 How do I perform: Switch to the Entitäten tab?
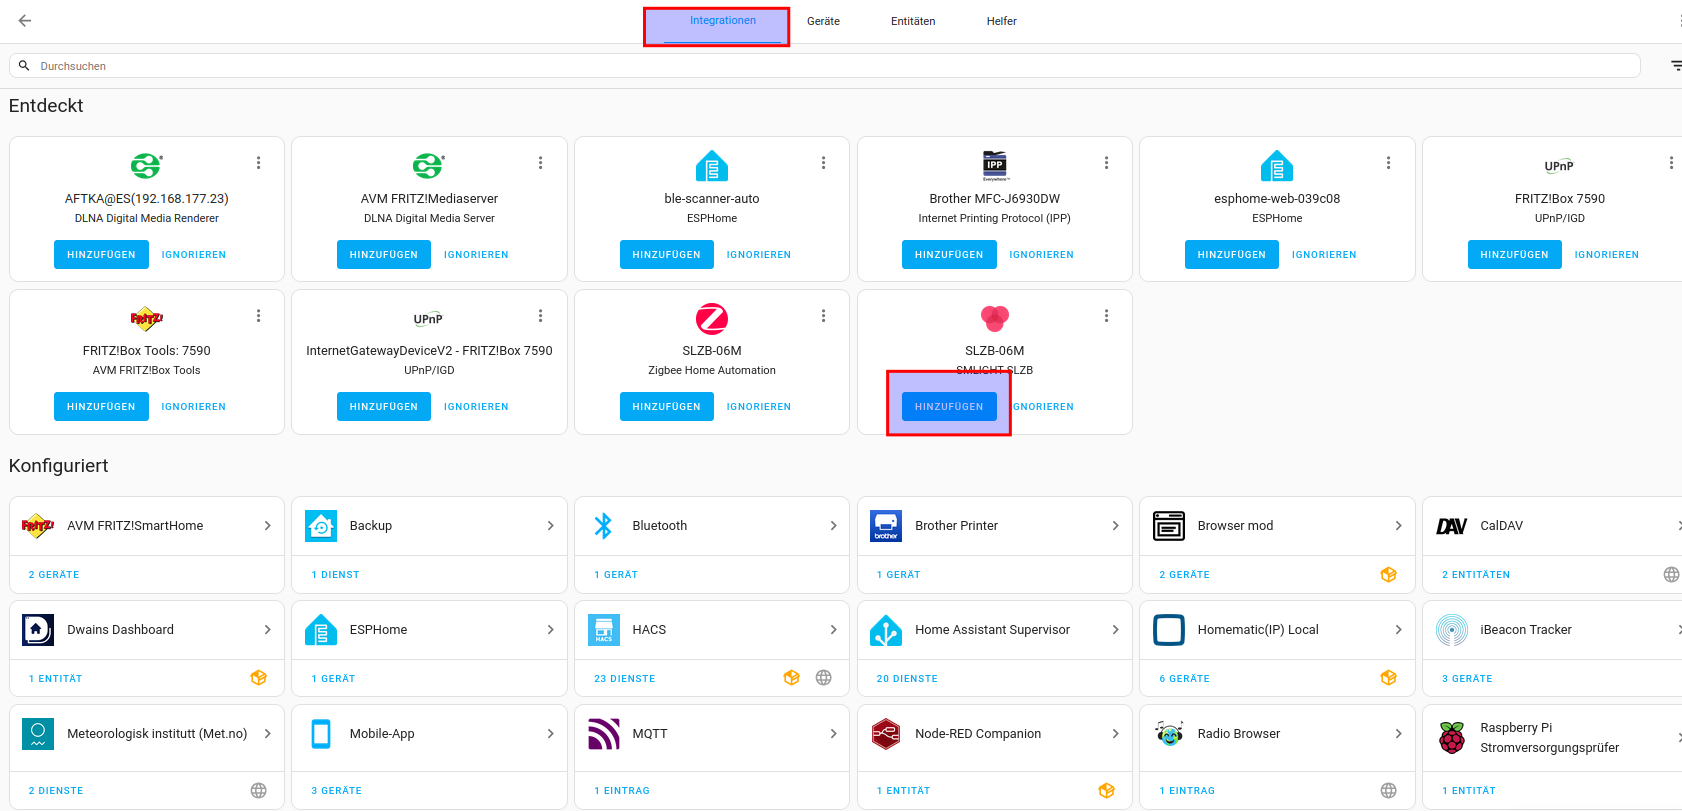click(913, 21)
